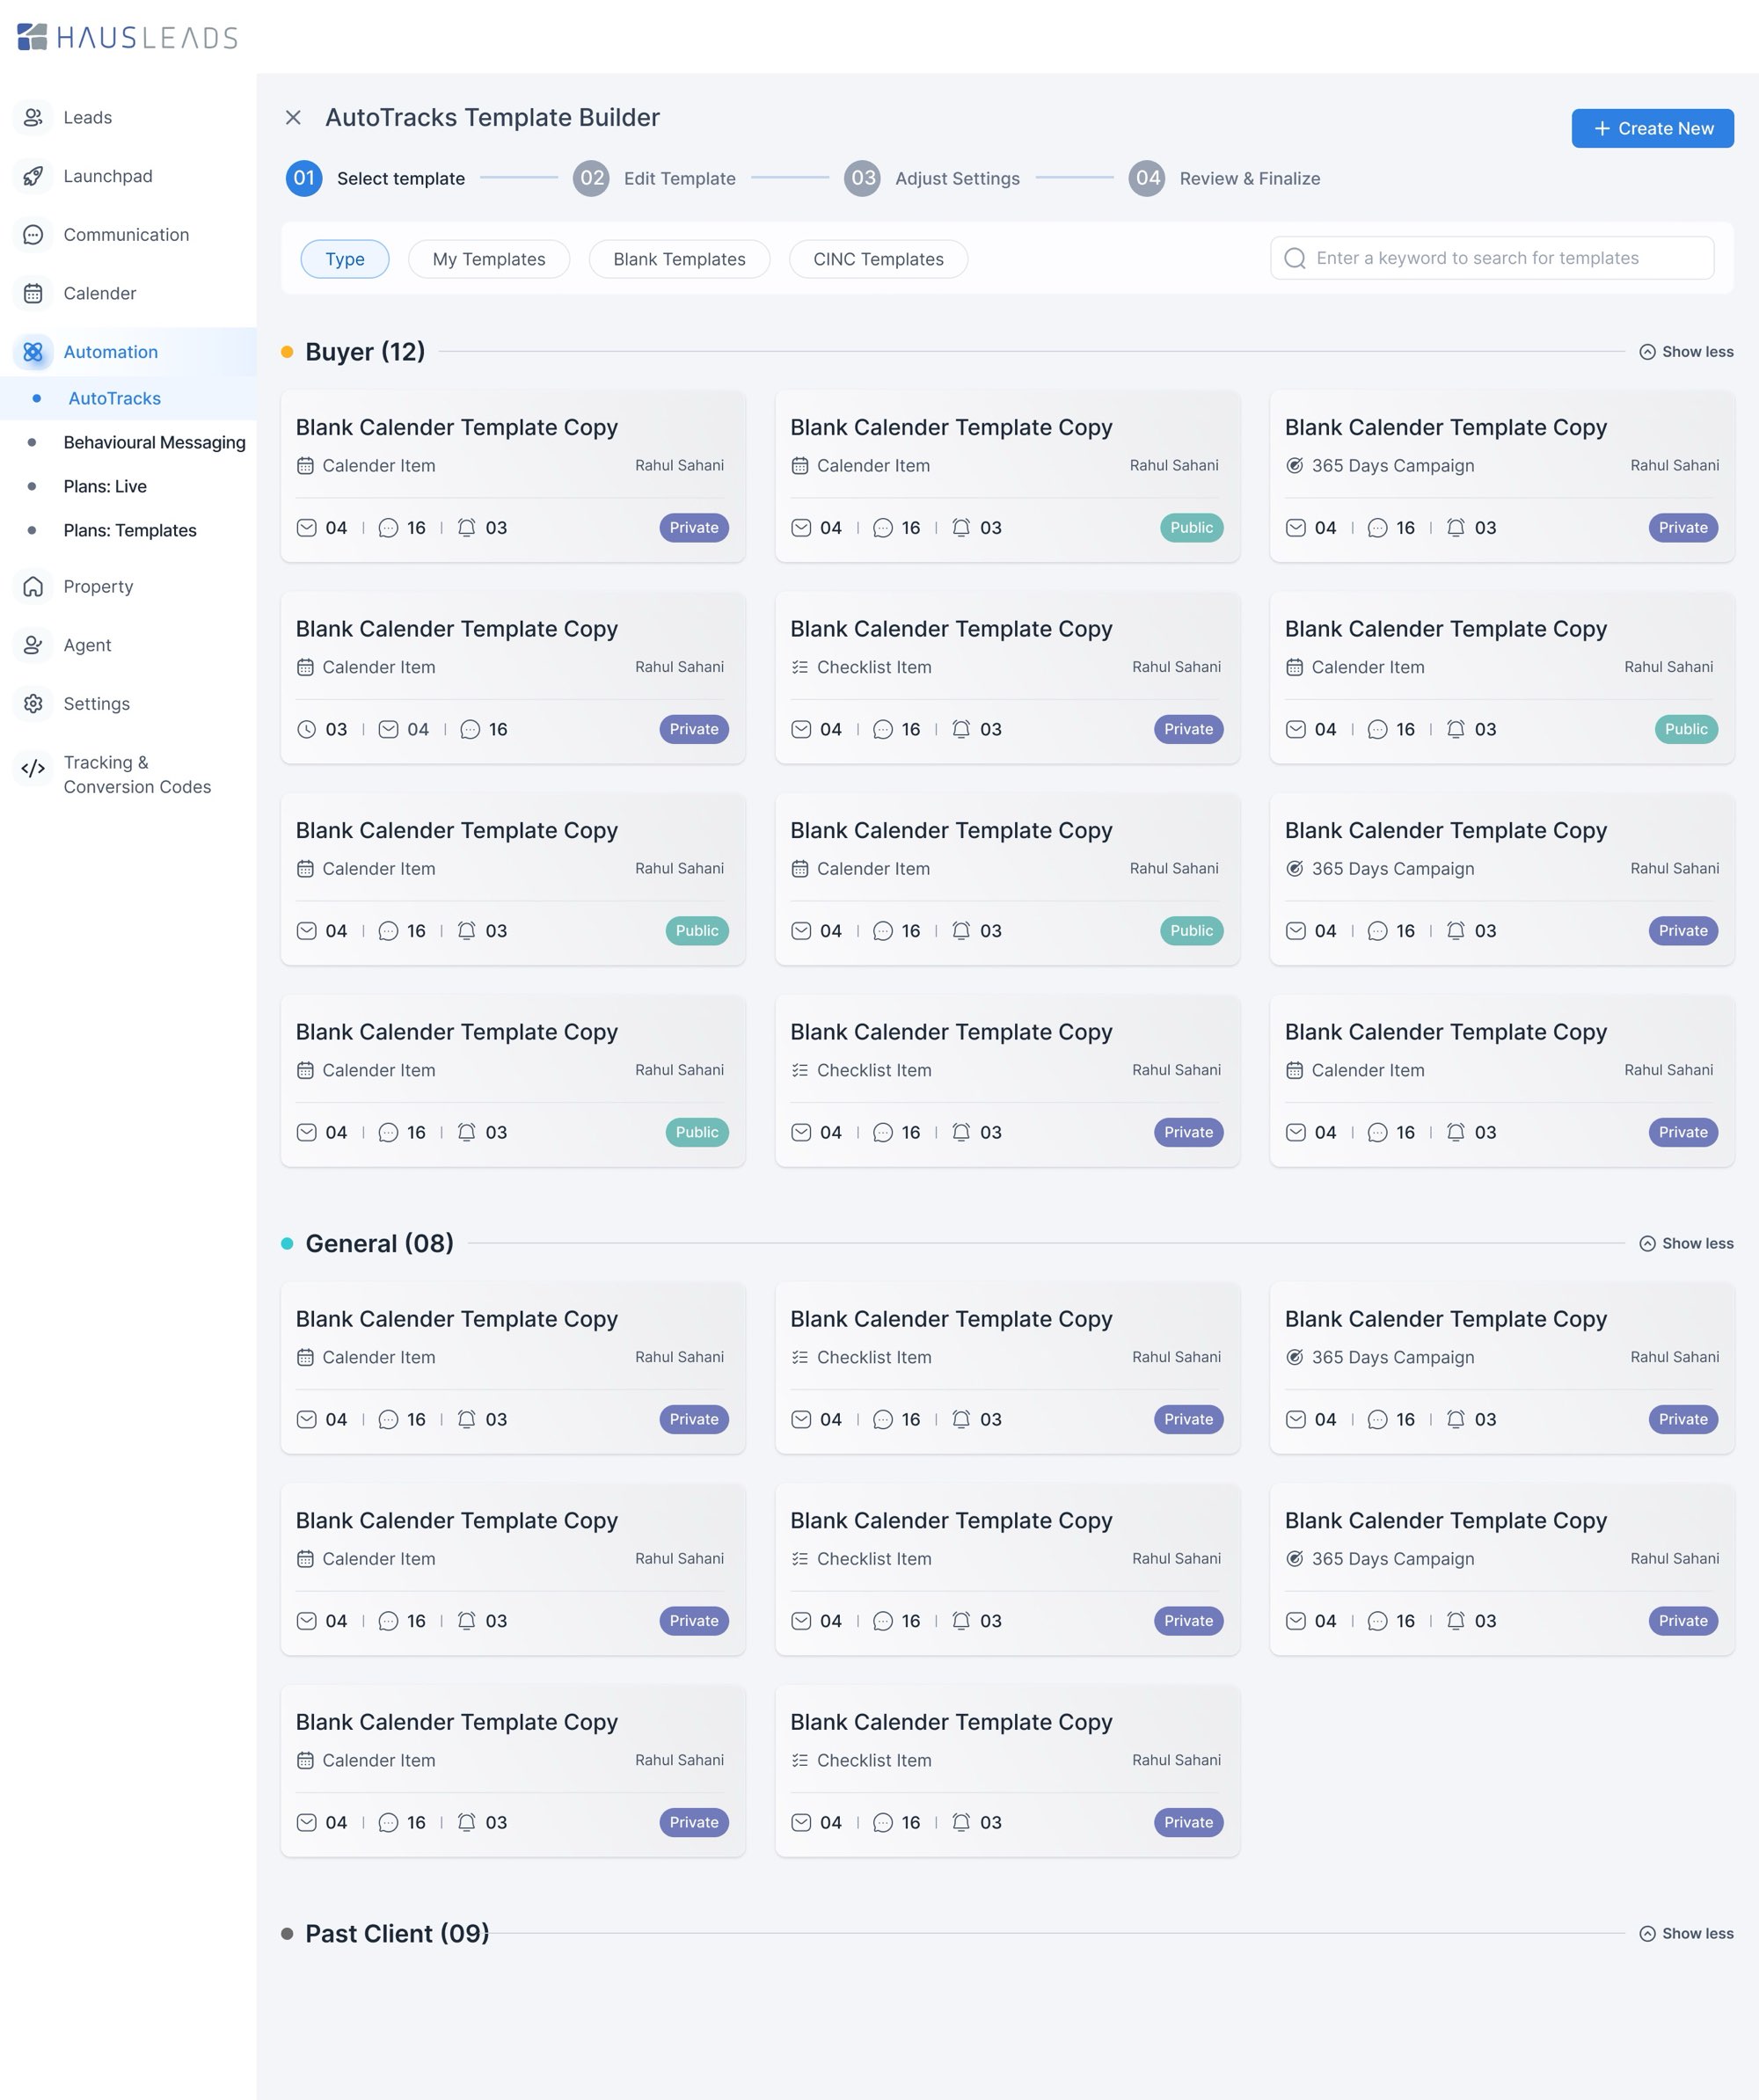Click Public badge on second Buyer card

[1191, 528]
